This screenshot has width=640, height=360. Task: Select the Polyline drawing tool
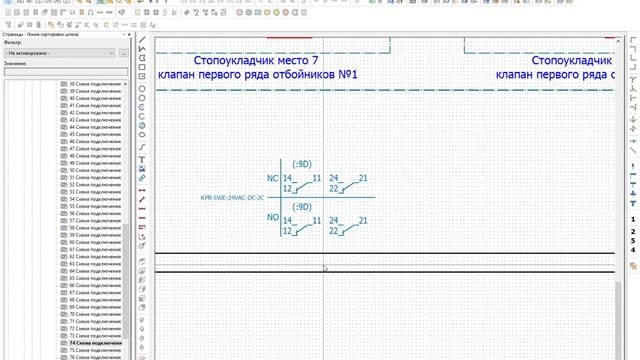(142, 49)
